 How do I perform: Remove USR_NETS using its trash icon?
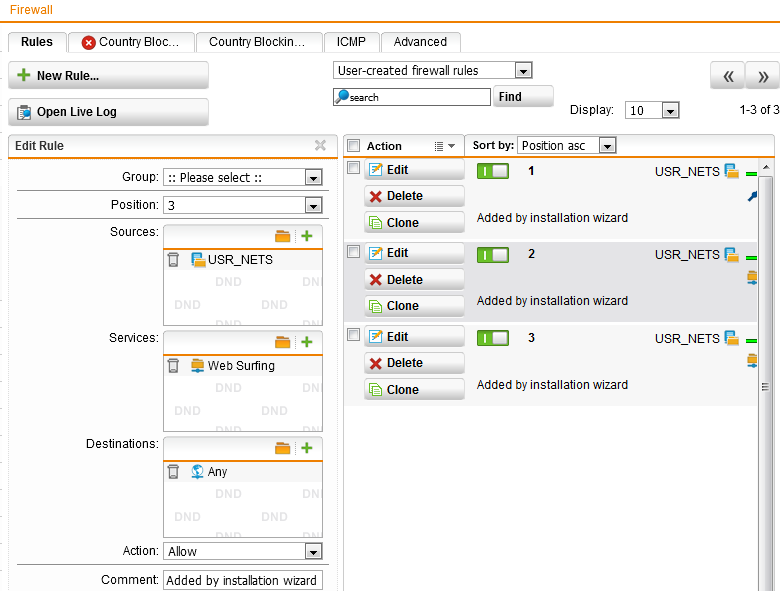[174, 260]
